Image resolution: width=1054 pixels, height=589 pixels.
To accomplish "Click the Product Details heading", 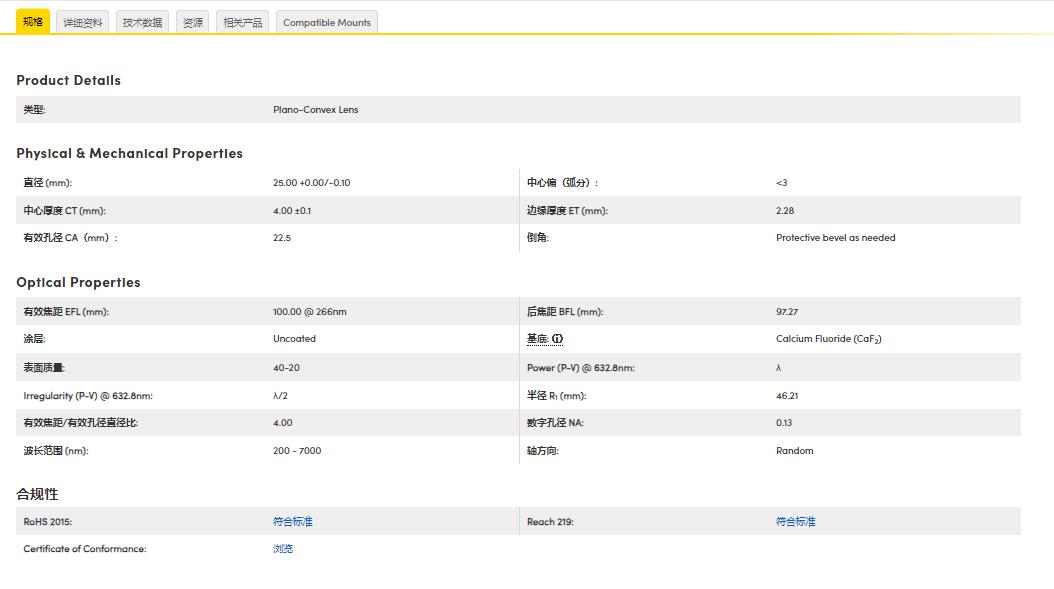I will (68, 80).
